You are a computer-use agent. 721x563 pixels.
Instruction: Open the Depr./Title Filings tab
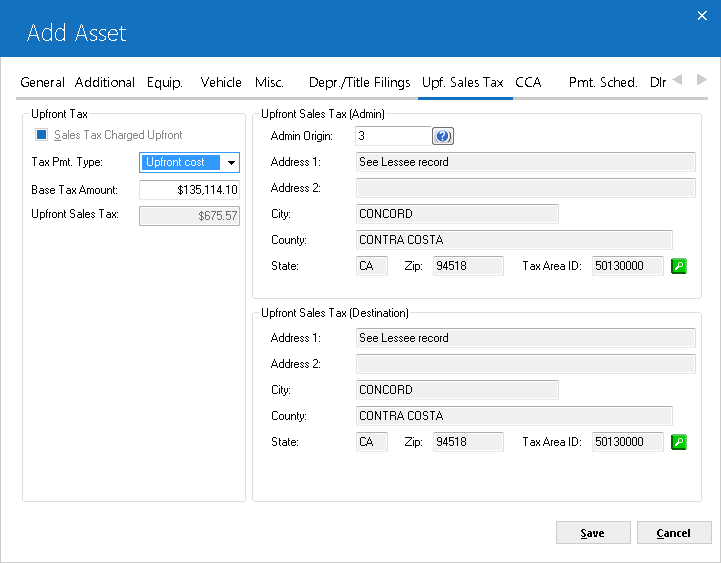click(x=359, y=82)
